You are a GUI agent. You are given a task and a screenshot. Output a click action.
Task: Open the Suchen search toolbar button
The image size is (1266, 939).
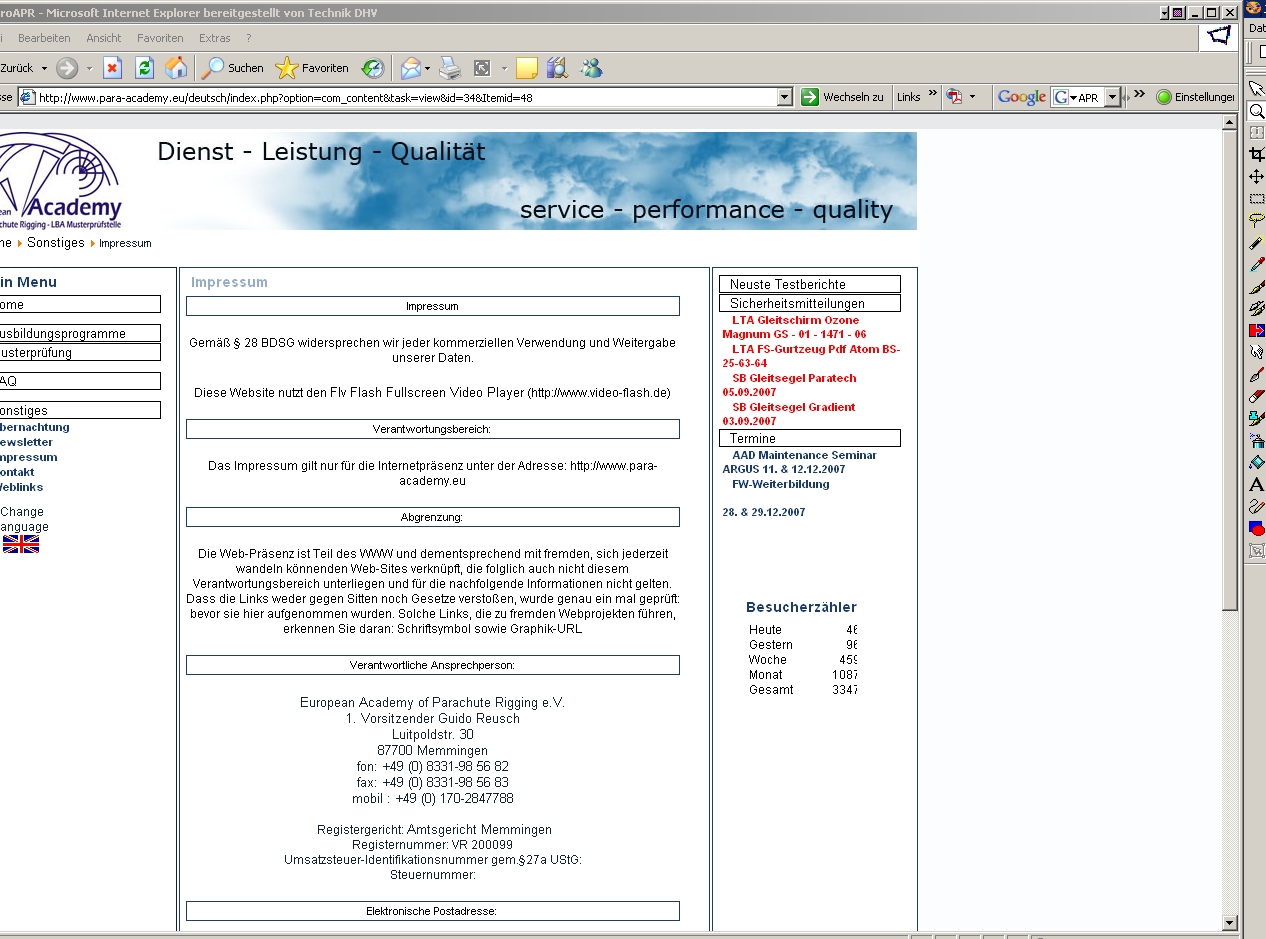pyautogui.click(x=233, y=68)
